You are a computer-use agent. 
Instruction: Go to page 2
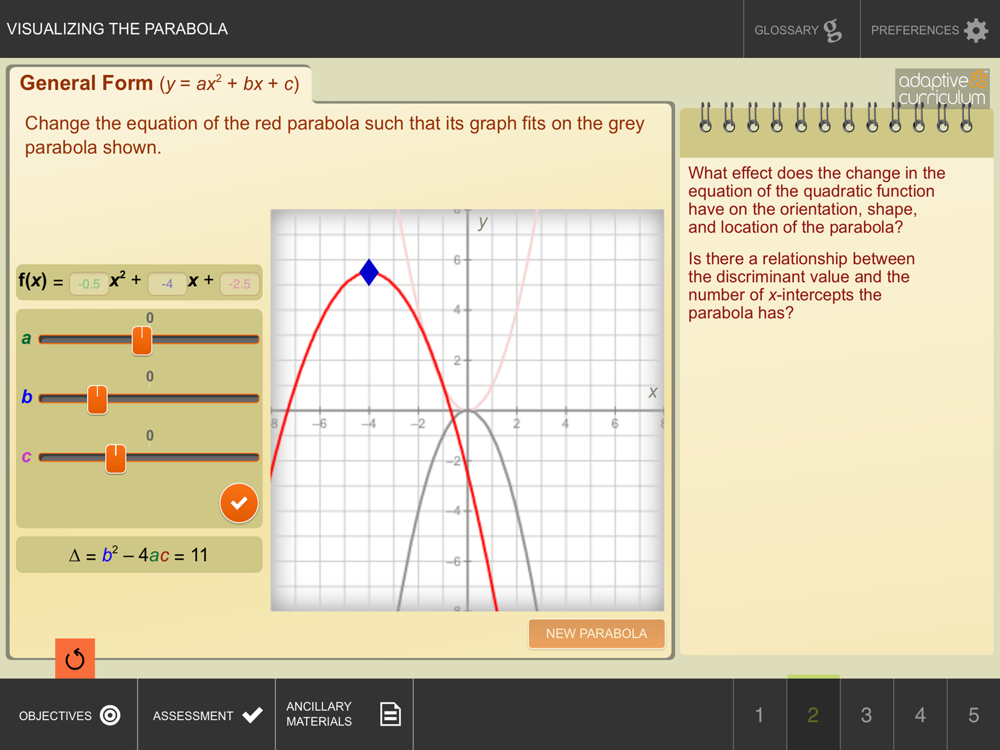(x=813, y=714)
